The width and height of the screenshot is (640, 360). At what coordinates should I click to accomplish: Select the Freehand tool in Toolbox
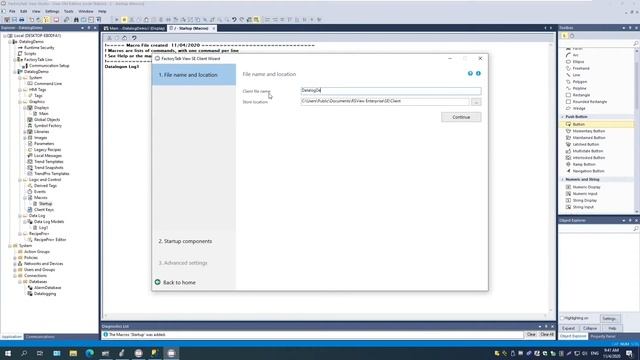[581, 68]
